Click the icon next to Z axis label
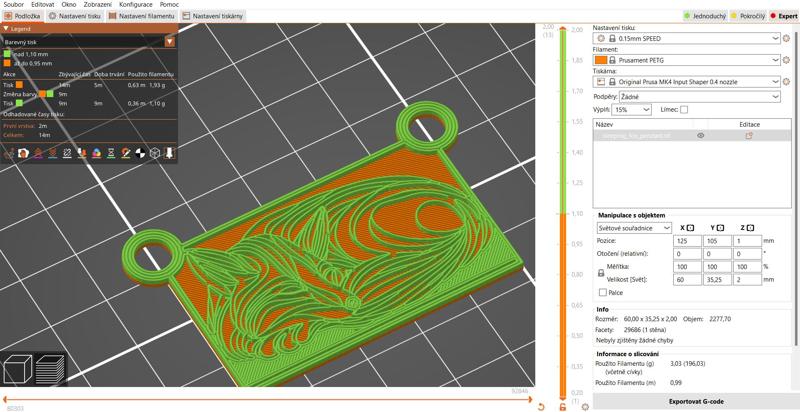Screen dimensions: 800x412 [x=751, y=228]
